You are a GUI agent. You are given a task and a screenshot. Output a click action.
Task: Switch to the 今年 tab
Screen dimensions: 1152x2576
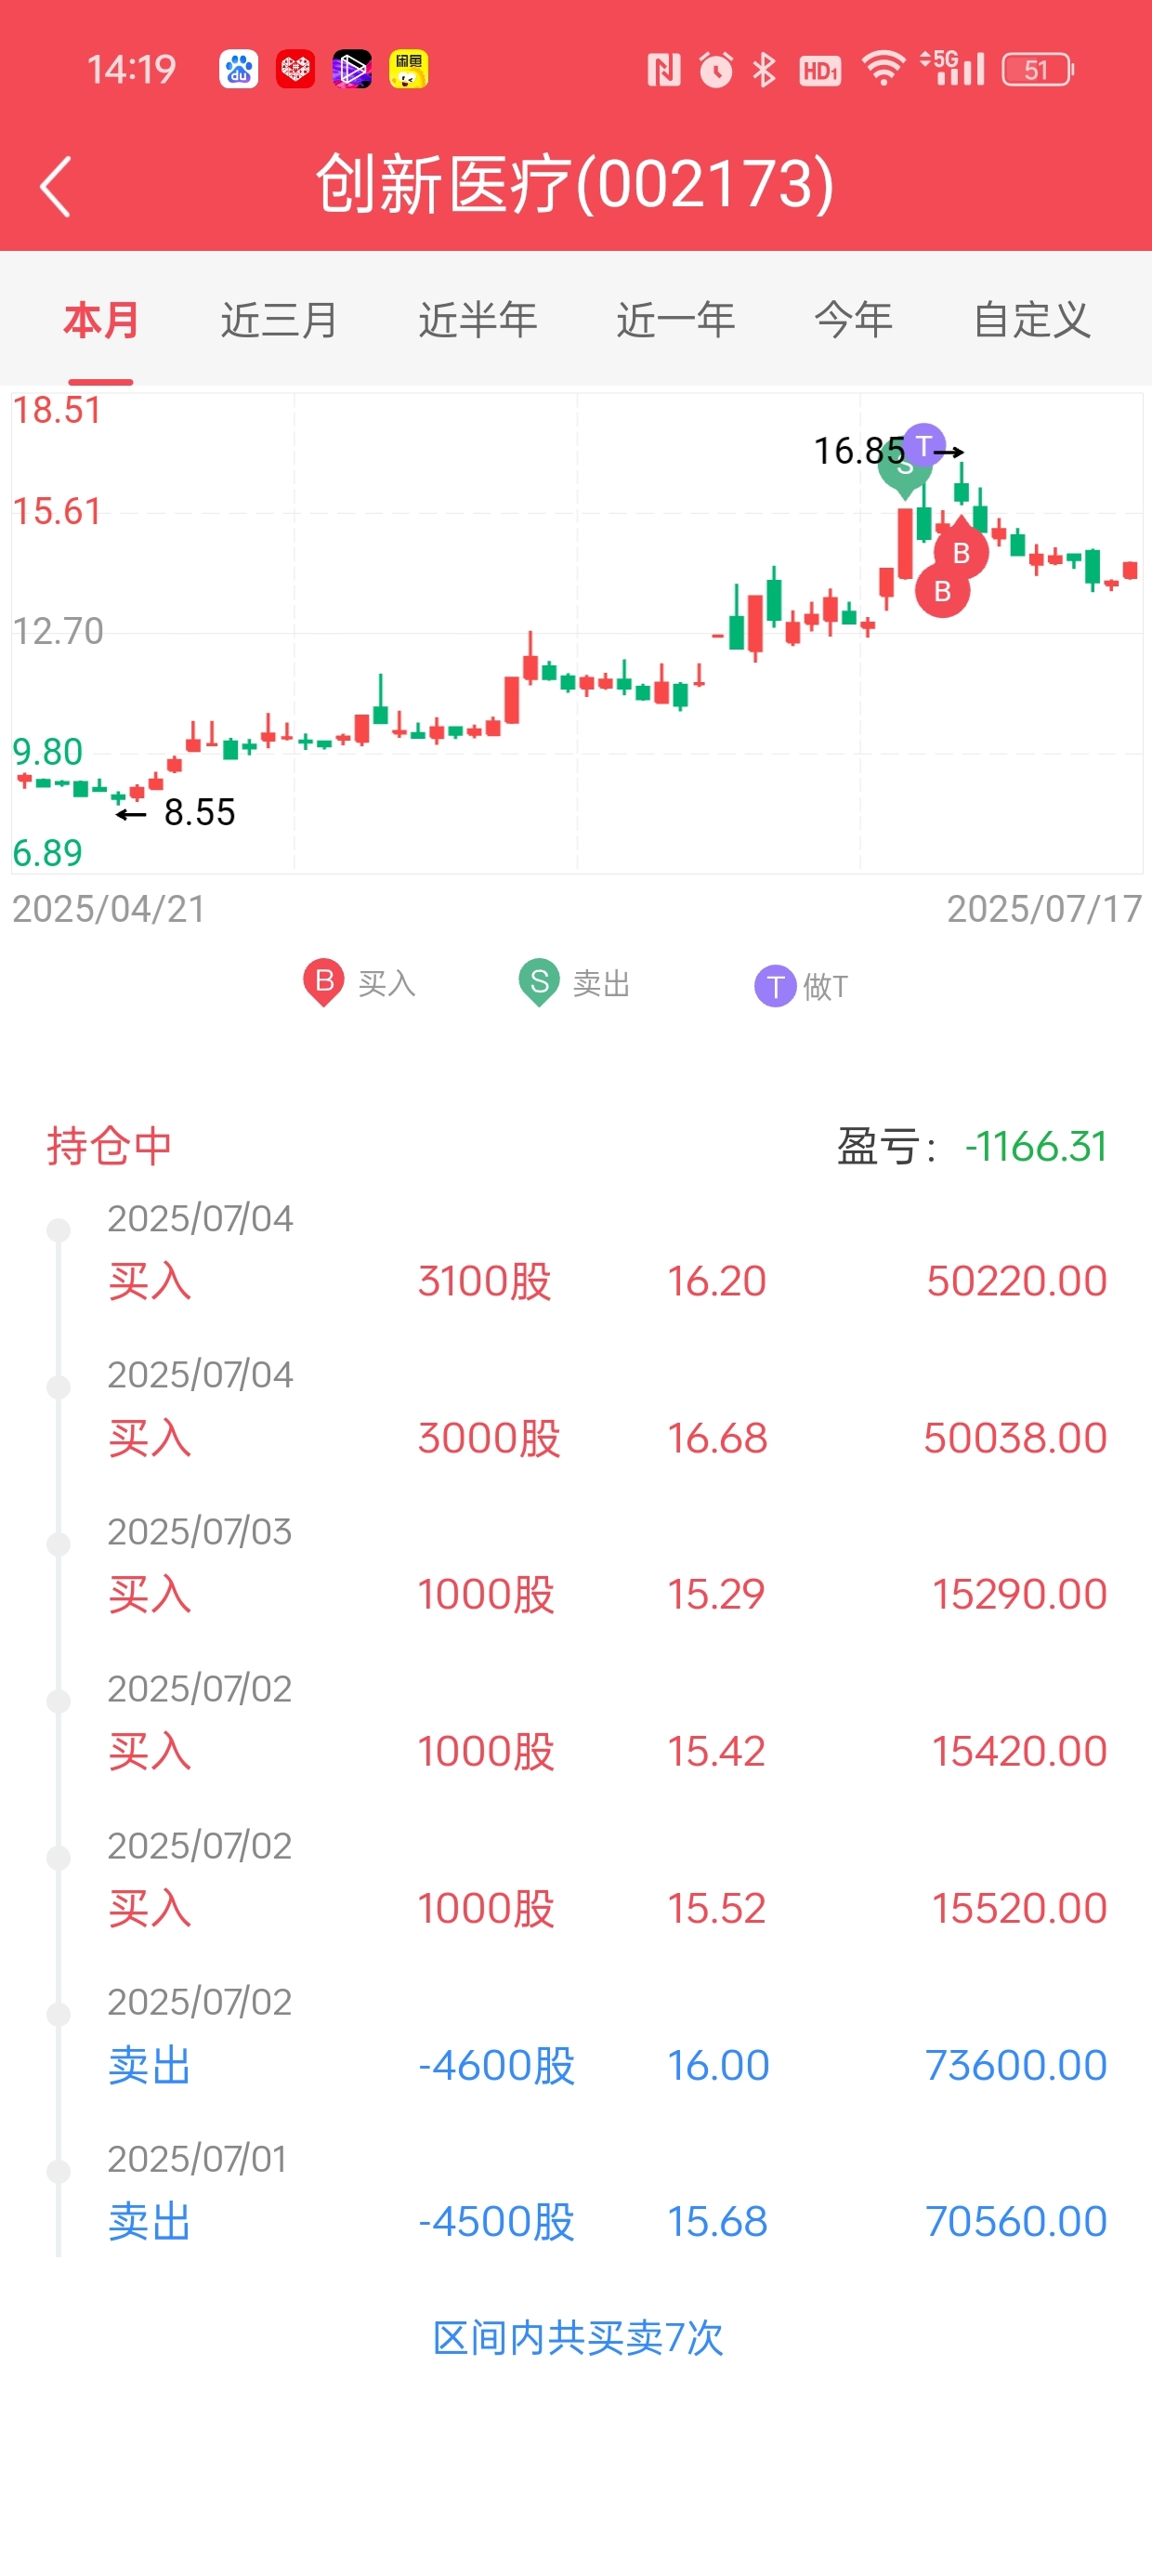coord(853,320)
